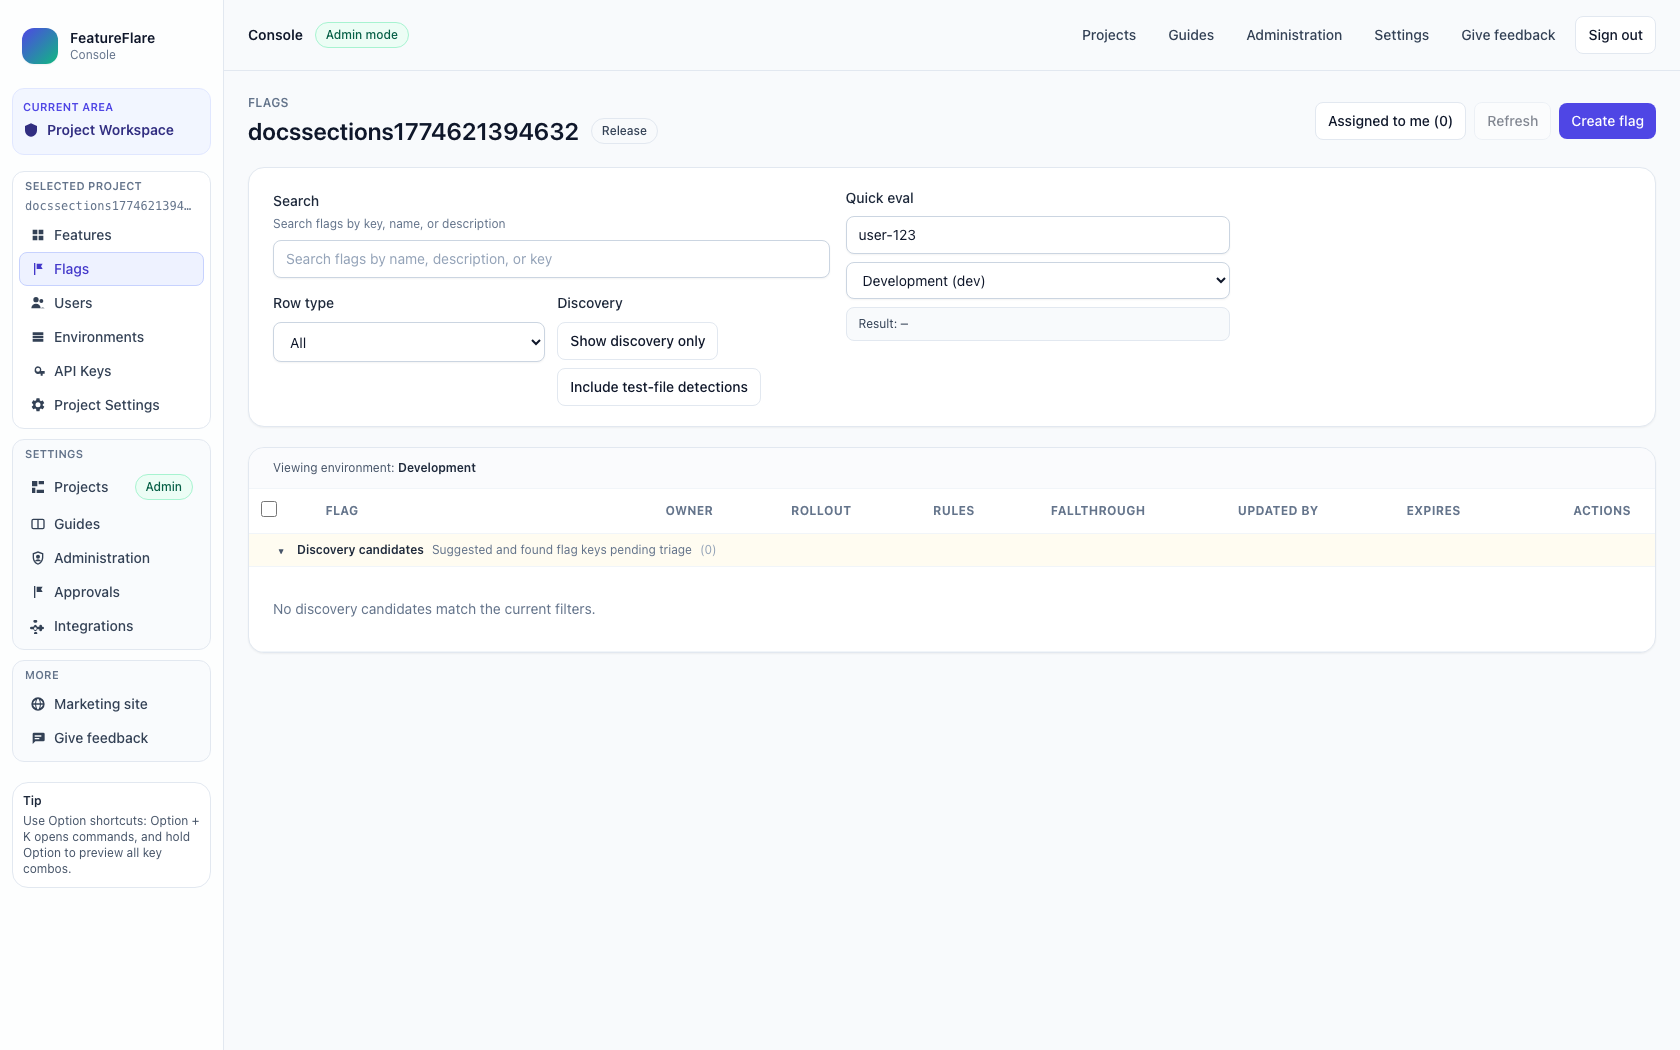Click the Projects dashboard icon in Settings

coord(38,487)
